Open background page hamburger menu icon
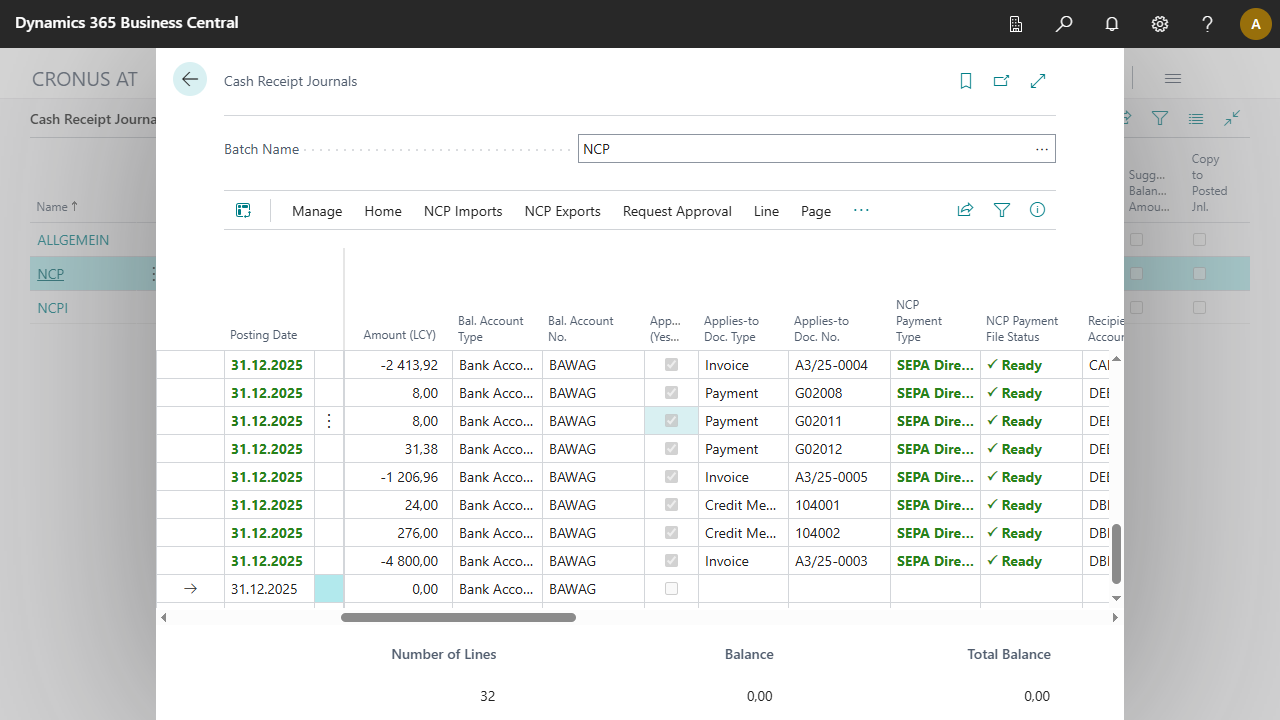Screen dimensions: 1280x720 [x=1173, y=79]
